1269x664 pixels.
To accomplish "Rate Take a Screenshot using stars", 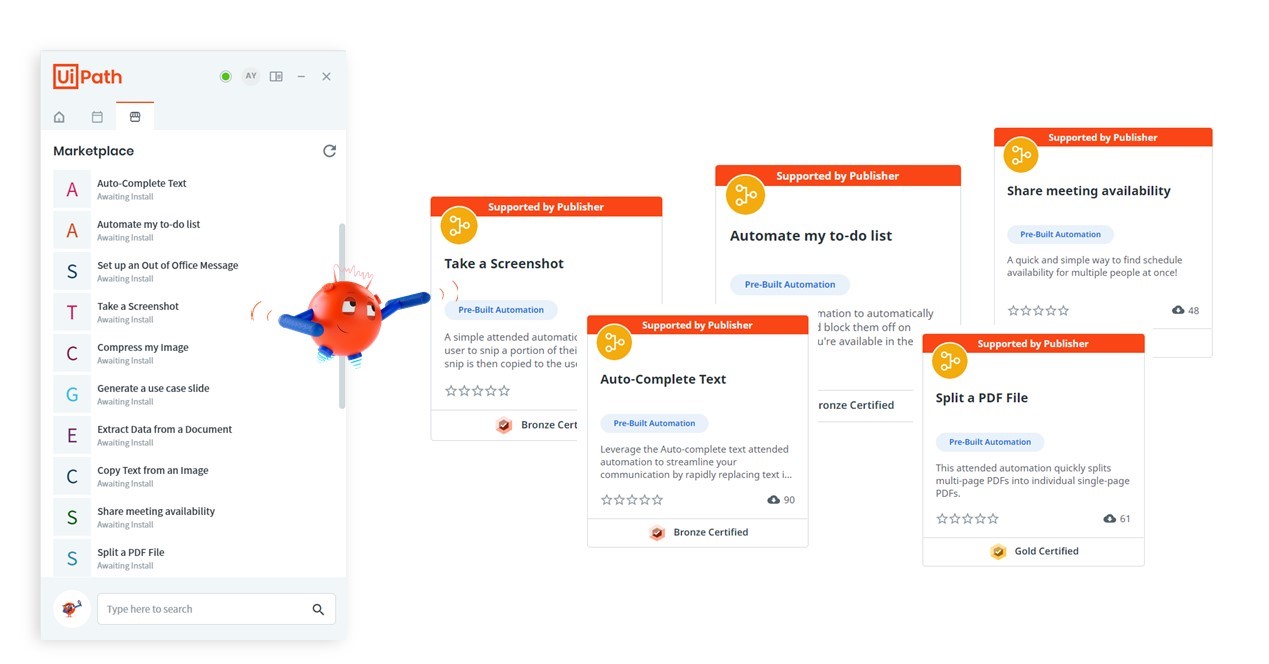I will point(477,391).
